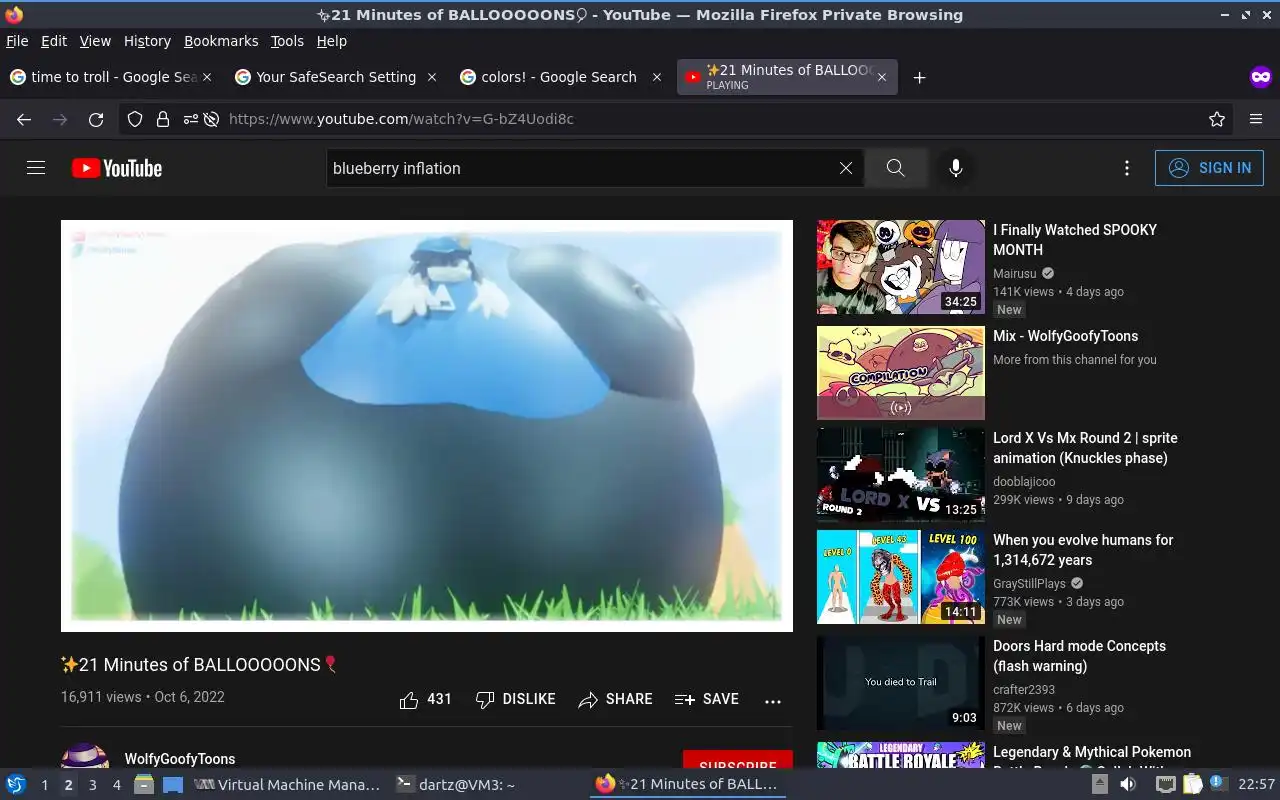1280x800 pixels.
Task: Switch to workspace 3 in taskbar
Action: pyautogui.click(x=92, y=785)
